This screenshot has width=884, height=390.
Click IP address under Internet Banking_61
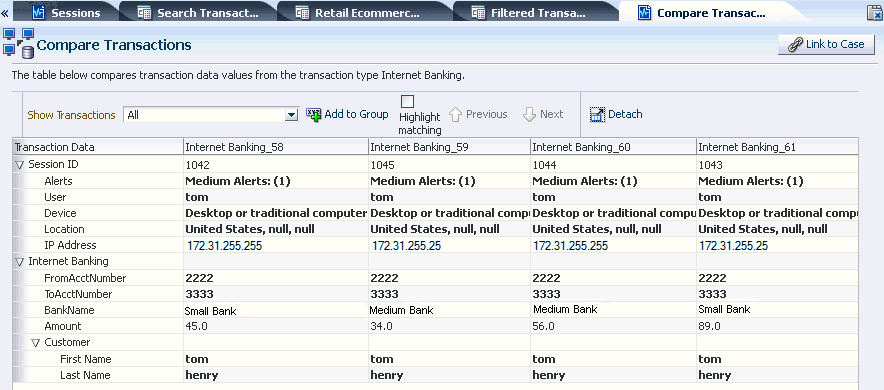tap(733, 246)
